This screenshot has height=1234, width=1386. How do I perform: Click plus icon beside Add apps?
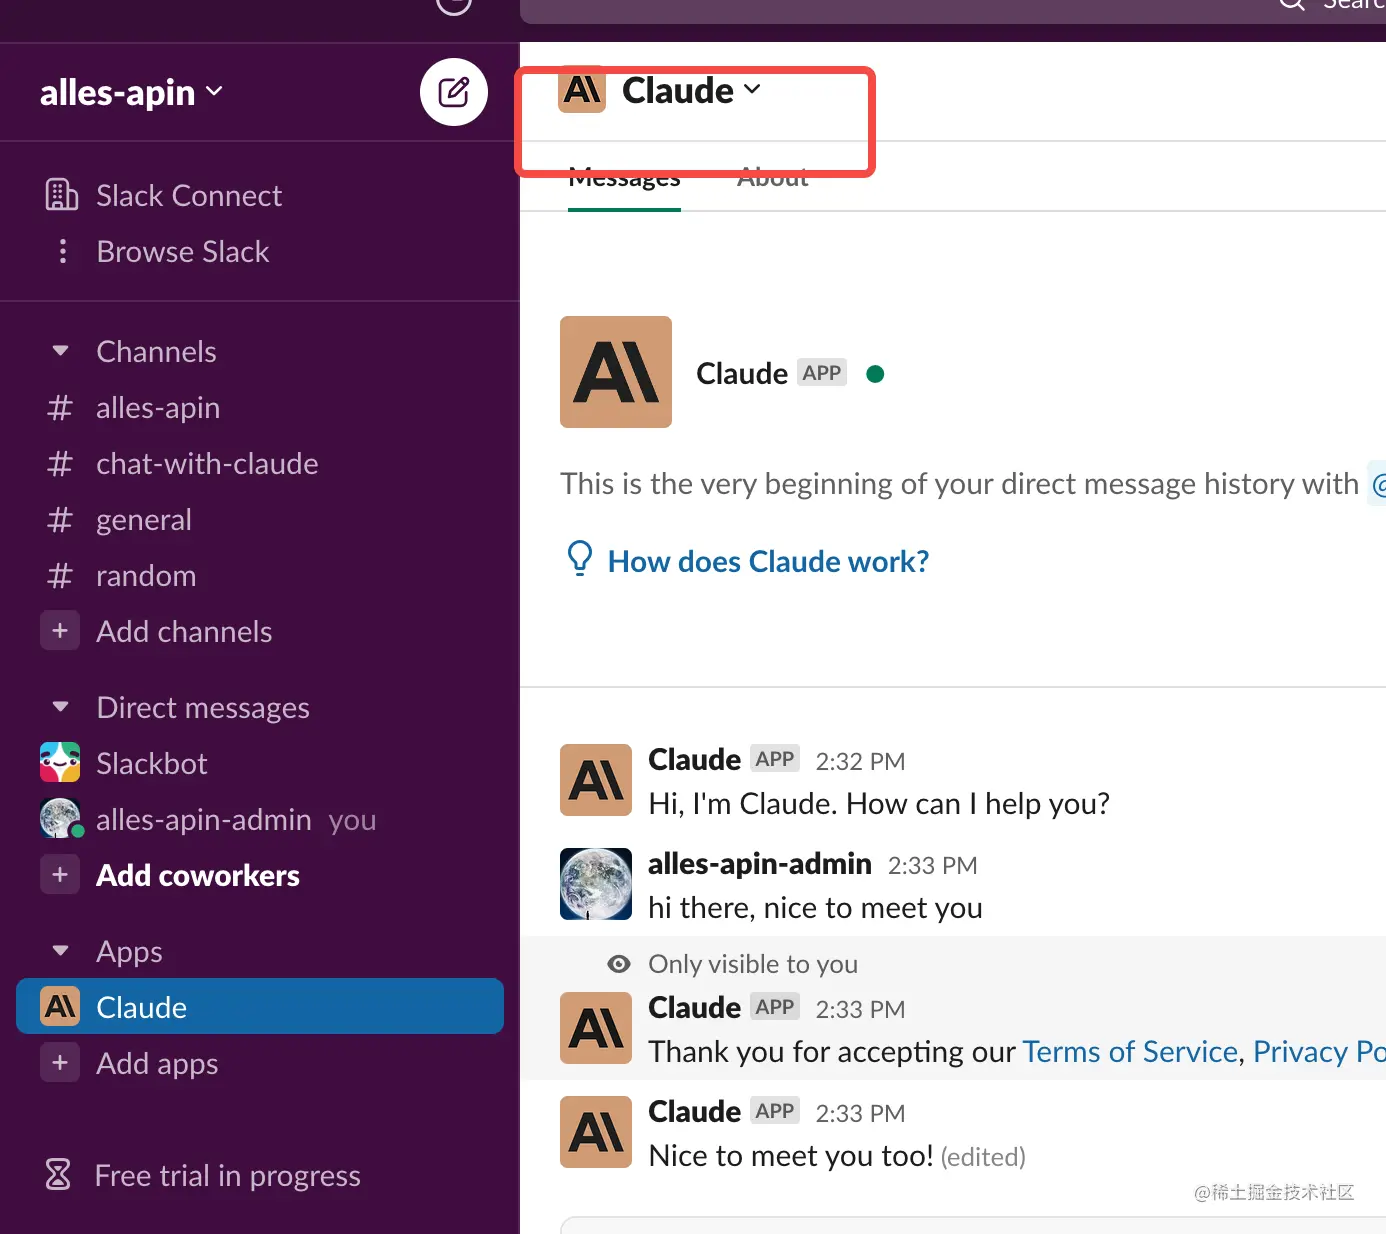(60, 1062)
